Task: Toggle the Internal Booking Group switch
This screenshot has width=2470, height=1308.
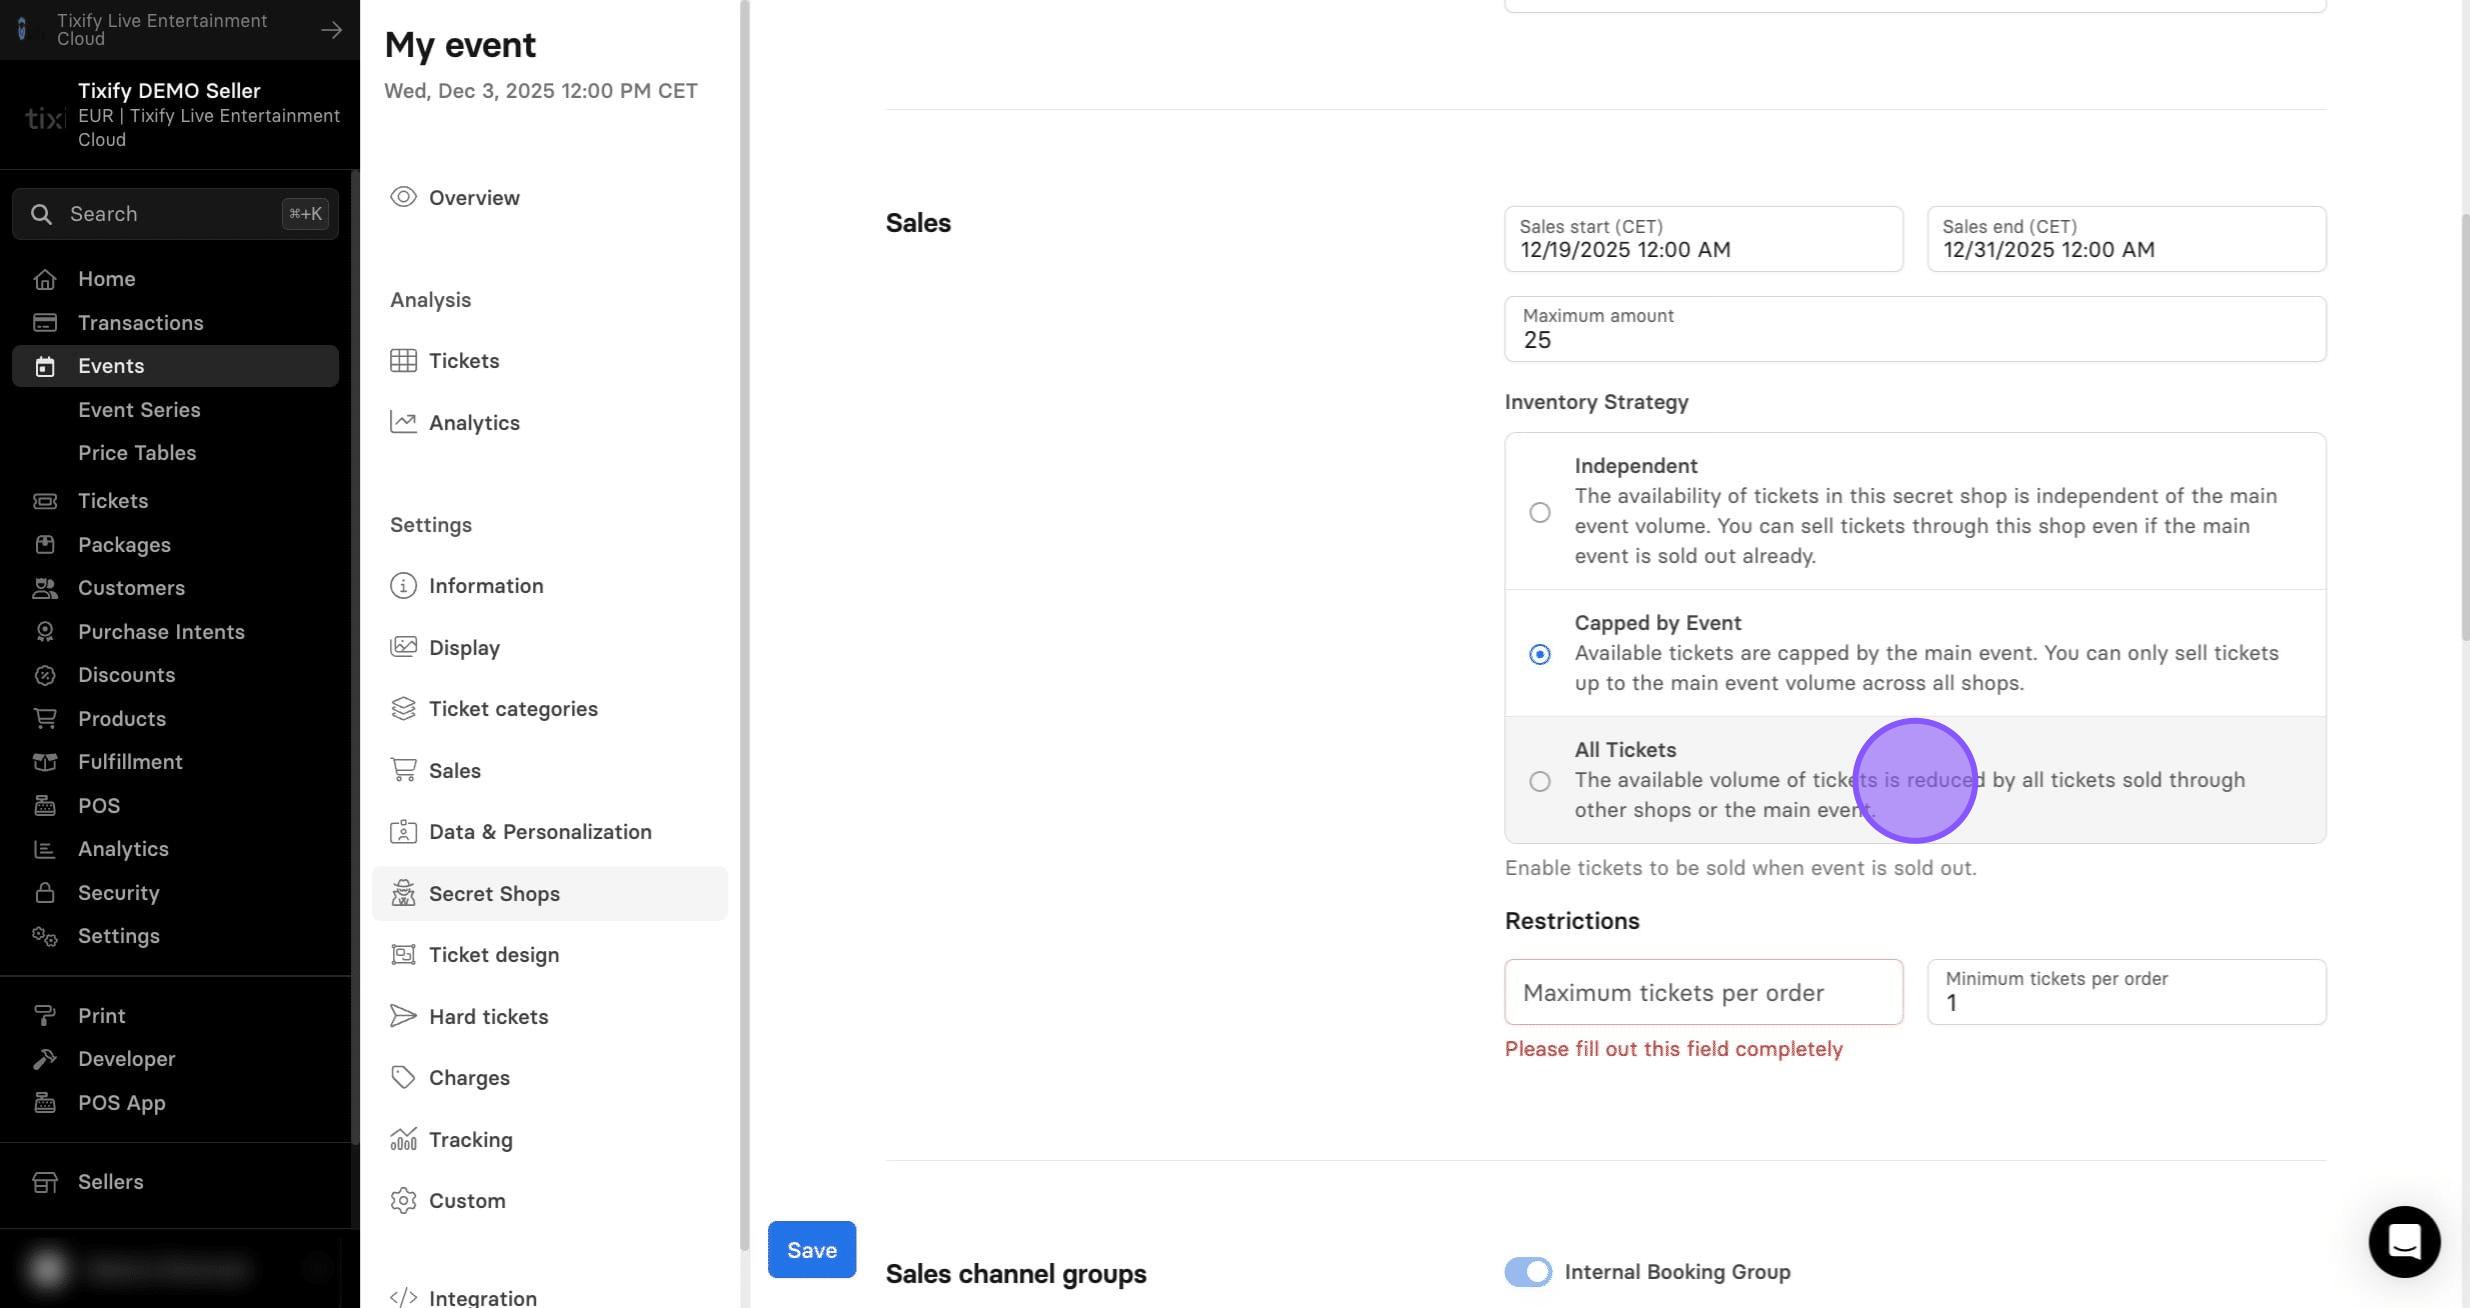Action: click(1528, 1272)
